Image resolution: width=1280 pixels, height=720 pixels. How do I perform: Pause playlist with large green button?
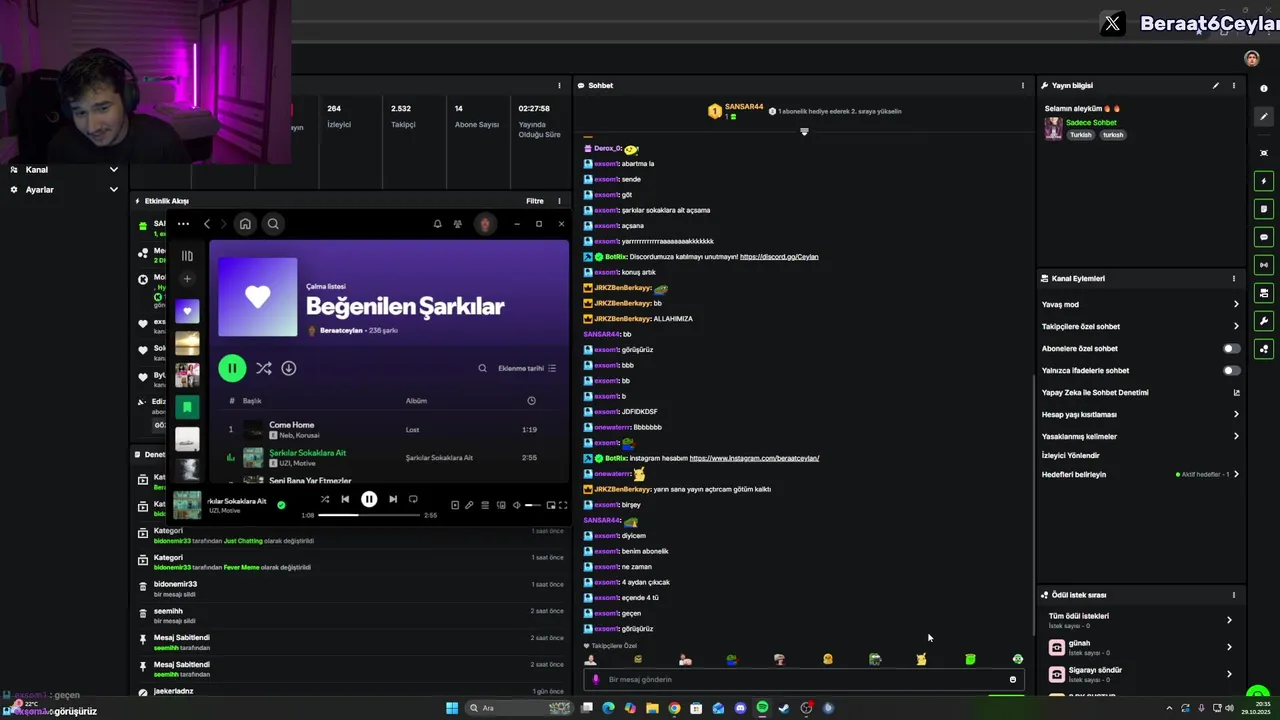pyautogui.click(x=232, y=368)
